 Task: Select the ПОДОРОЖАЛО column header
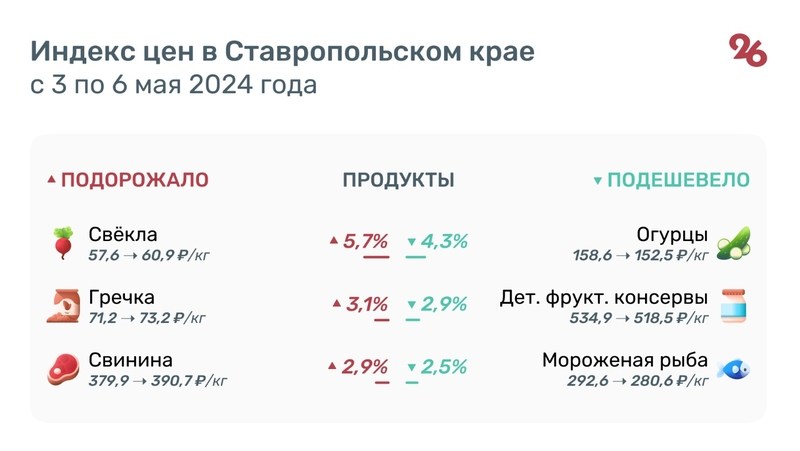coord(135,180)
